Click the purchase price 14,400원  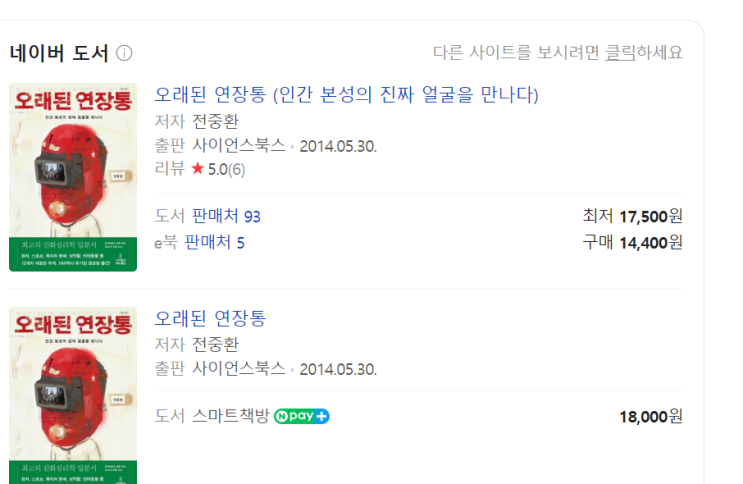point(650,242)
